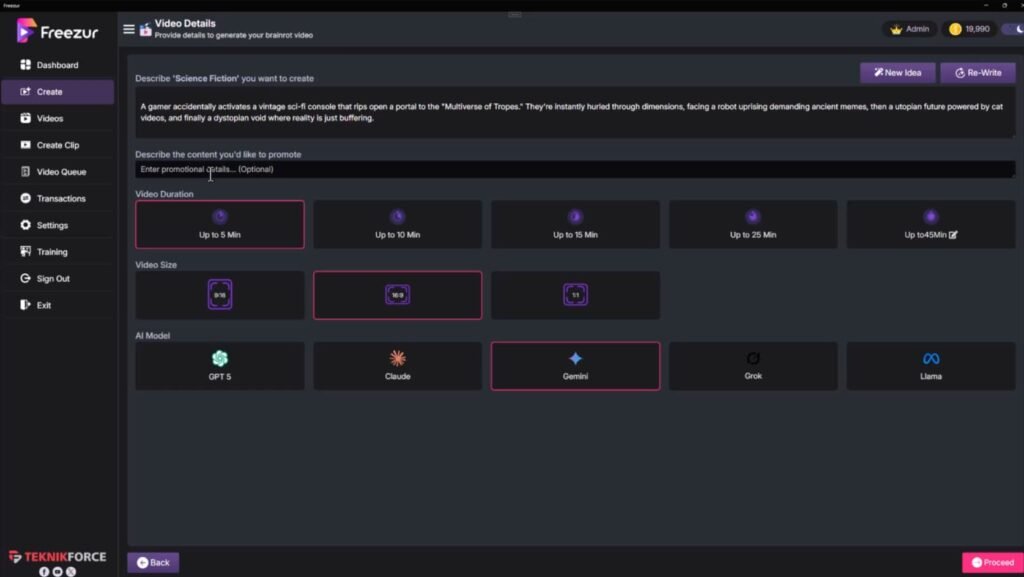Click the gold coin credits badge
The height and width of the screenshot is (577, 1024).
(x=969, y=29)
